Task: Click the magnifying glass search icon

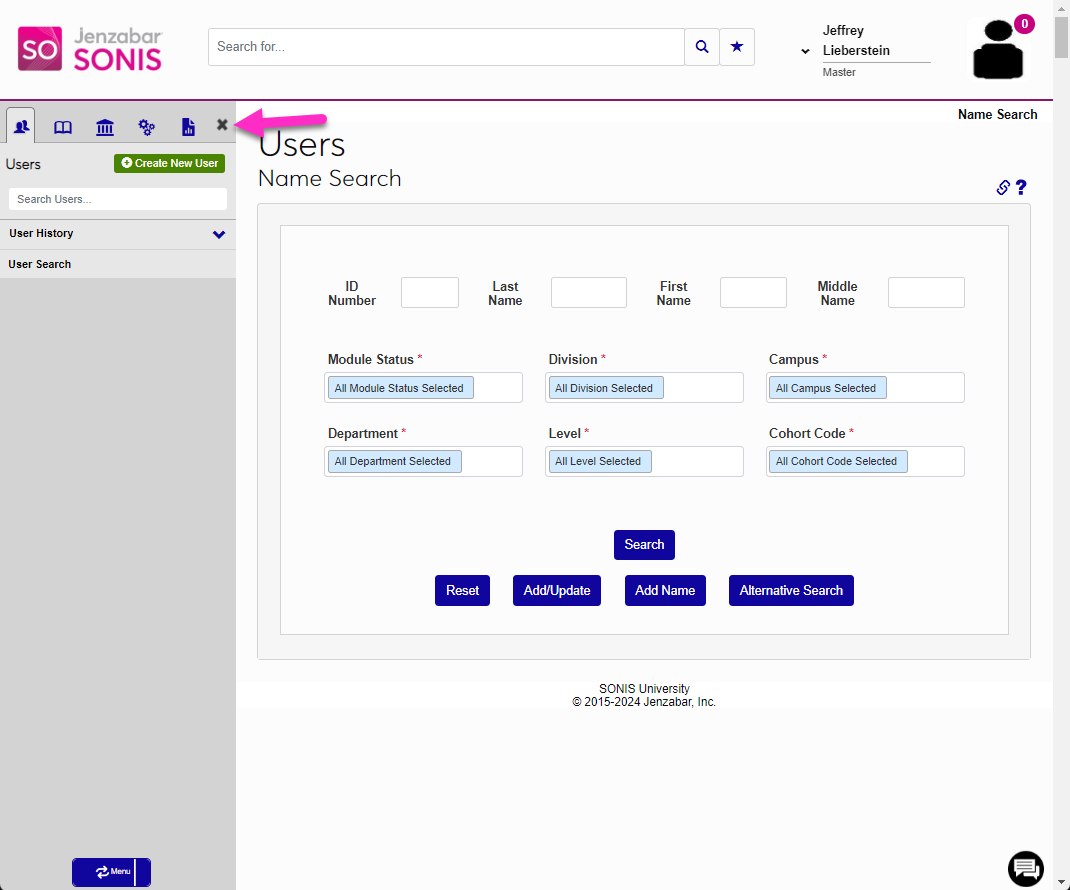Action: click(x=701, y=46)
